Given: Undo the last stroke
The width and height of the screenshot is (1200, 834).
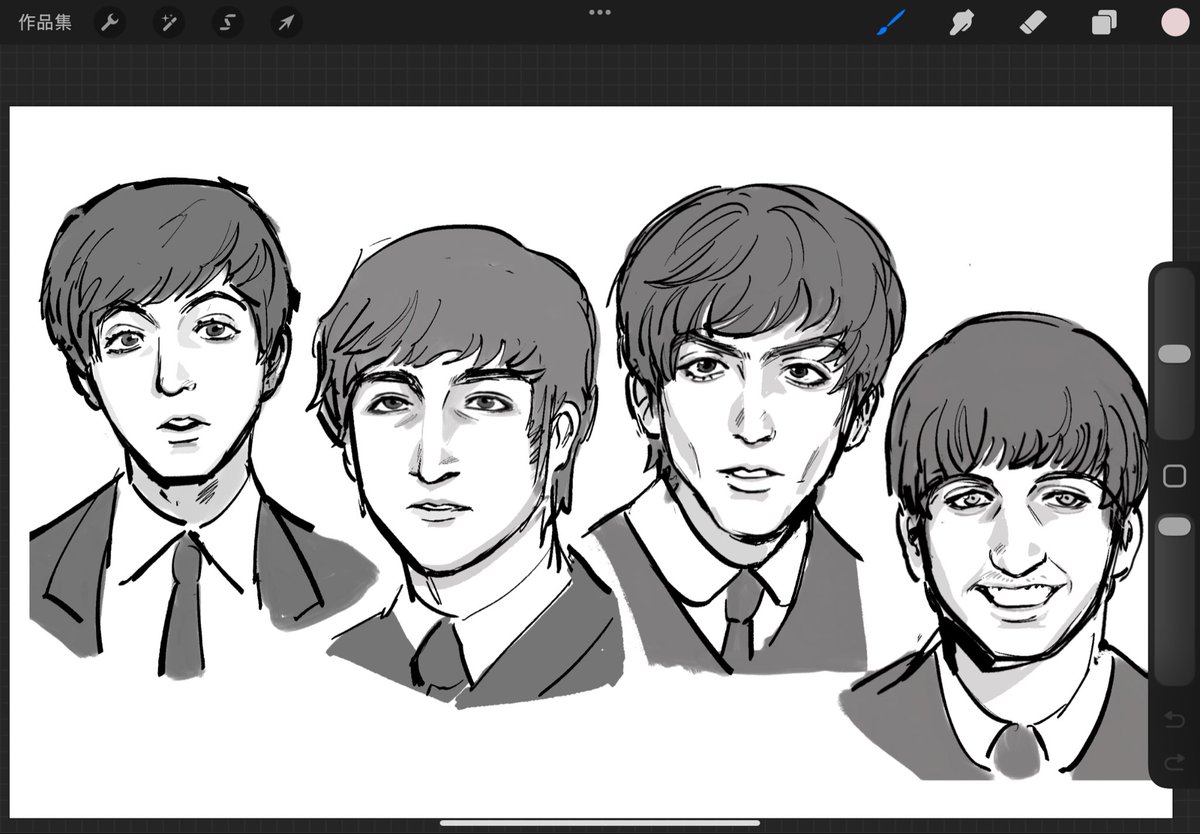Looking at the screenshot, I should pyautogui.click(x=1174, y=720).
